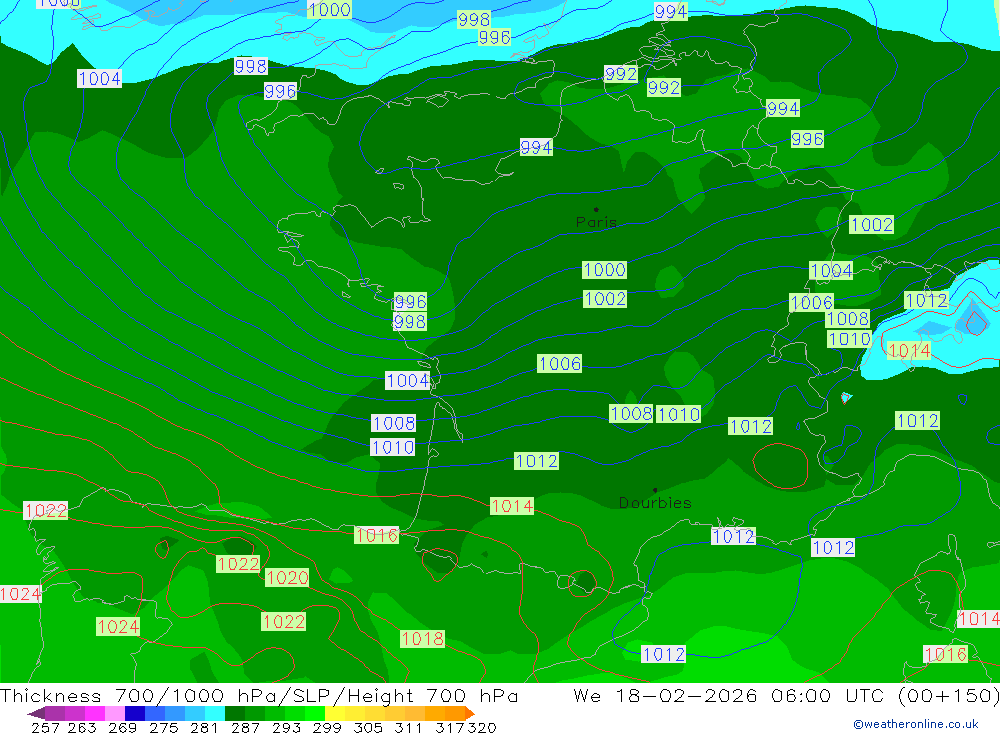Click the 1008 label left of adjacent 1010
The image size is (1000, 733).
(631, 413)
